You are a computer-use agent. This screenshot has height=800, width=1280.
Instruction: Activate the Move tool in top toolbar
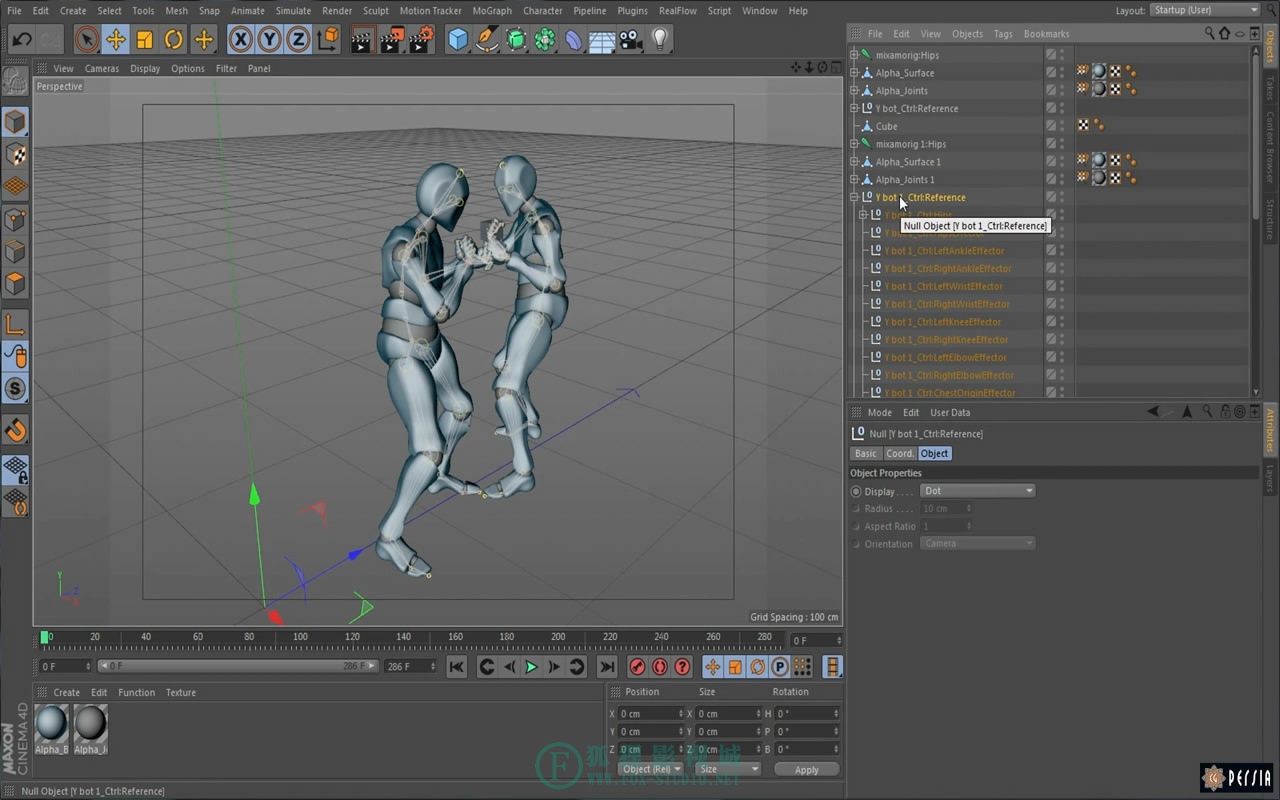[116, 40]
